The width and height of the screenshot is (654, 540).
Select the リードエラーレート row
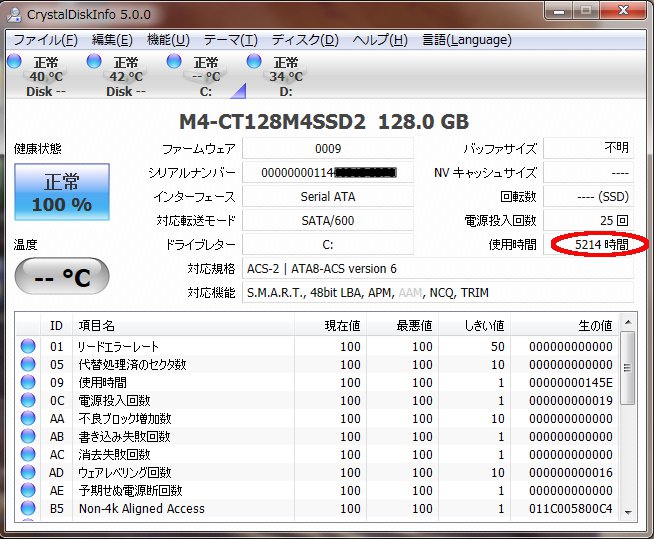tap(317, 346)
